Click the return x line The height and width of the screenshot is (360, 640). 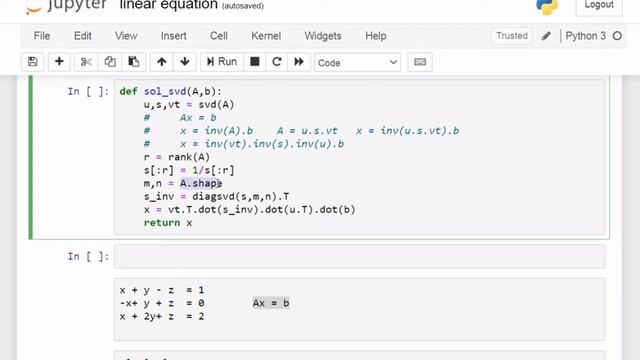(168, 223)
